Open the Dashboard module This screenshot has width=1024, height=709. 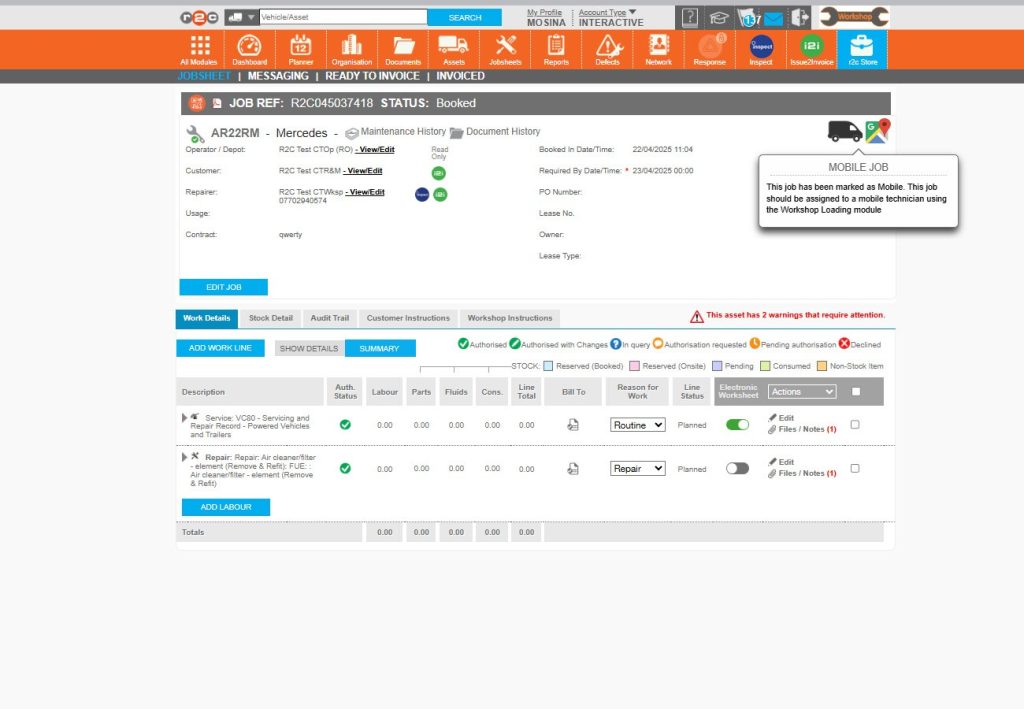(x=248, y=49)
